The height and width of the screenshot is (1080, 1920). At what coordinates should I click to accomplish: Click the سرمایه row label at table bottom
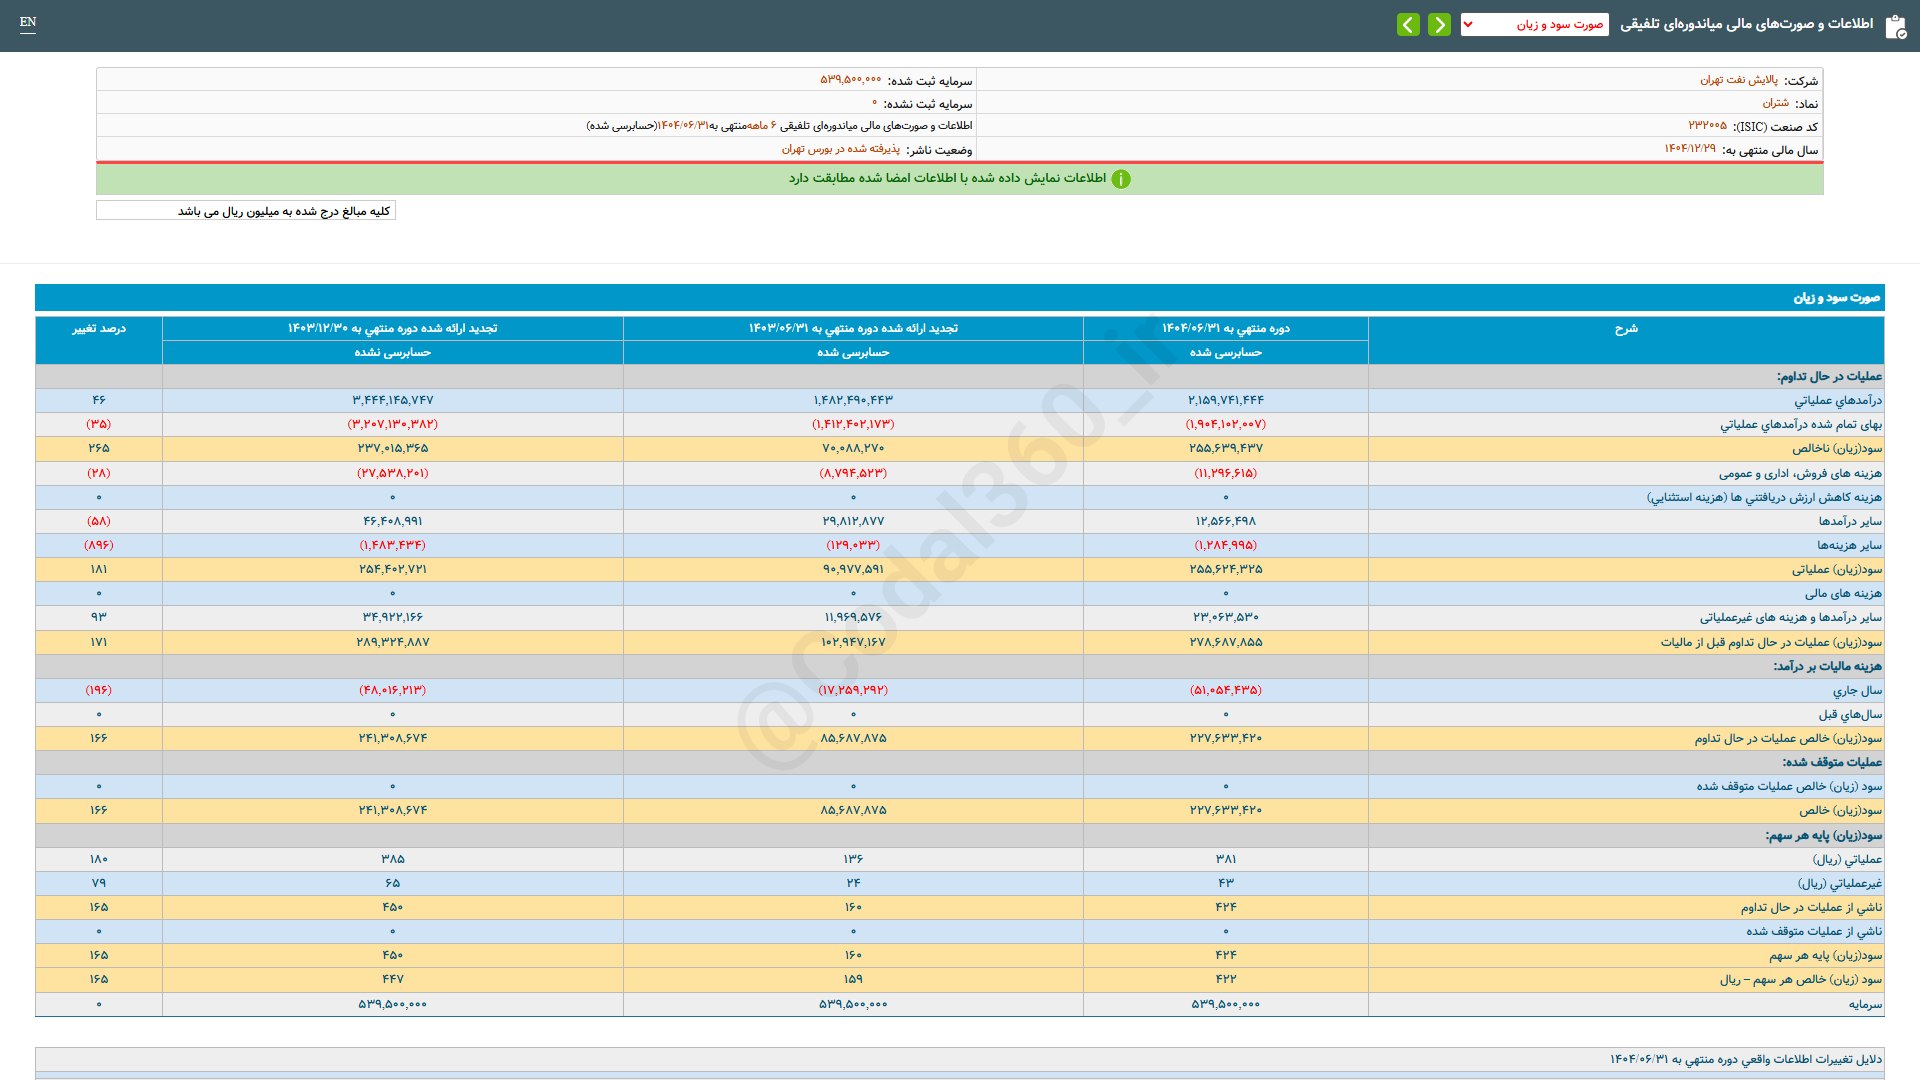click(x=1865, y=1004)
